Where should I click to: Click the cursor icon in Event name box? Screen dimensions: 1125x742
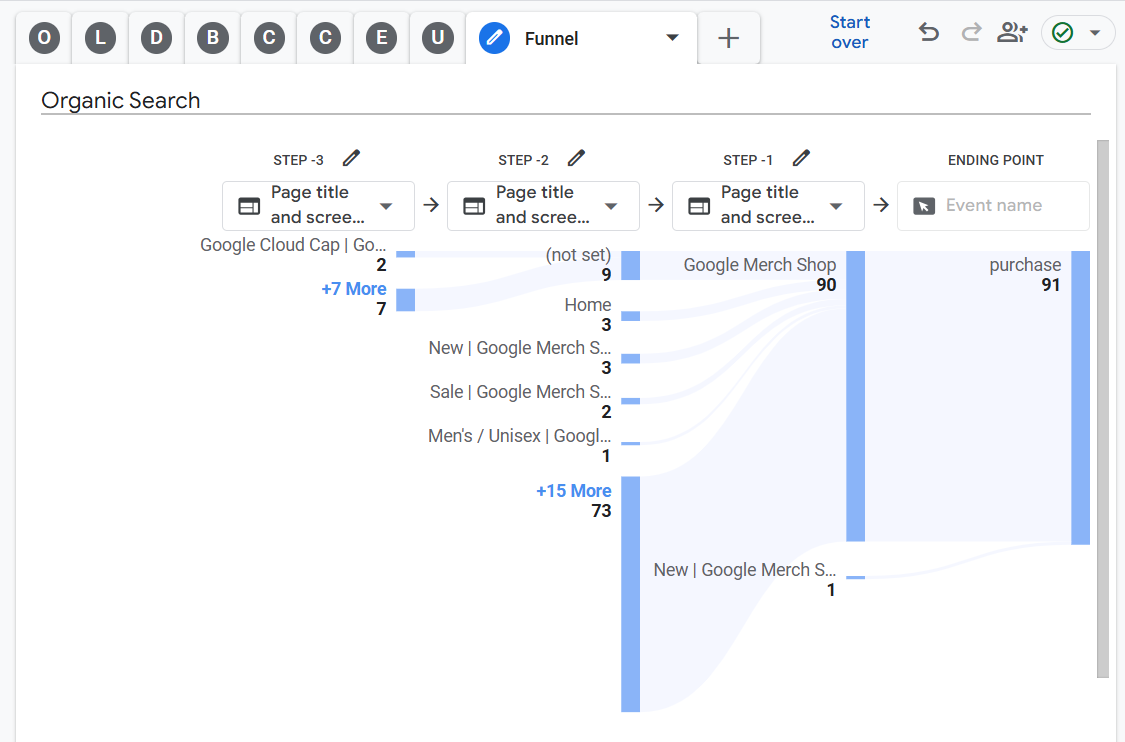[x=924, y=207]
